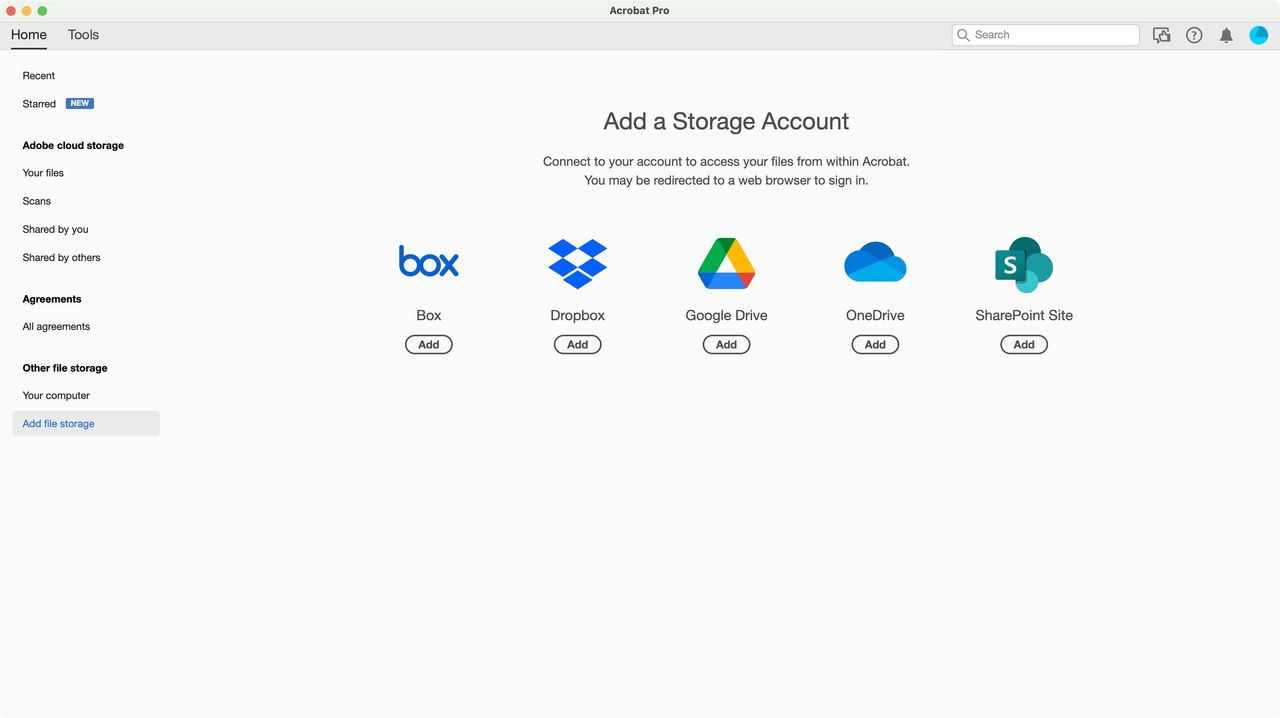
Task: Switch to the Home tab
Action: pyautogui.click(x=29, y=35)
